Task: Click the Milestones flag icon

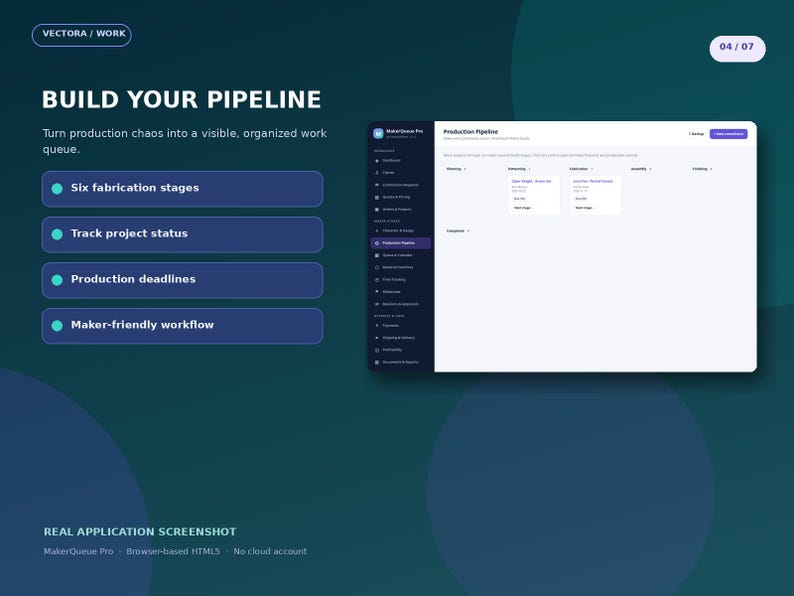Action: [x=377, y=292]
